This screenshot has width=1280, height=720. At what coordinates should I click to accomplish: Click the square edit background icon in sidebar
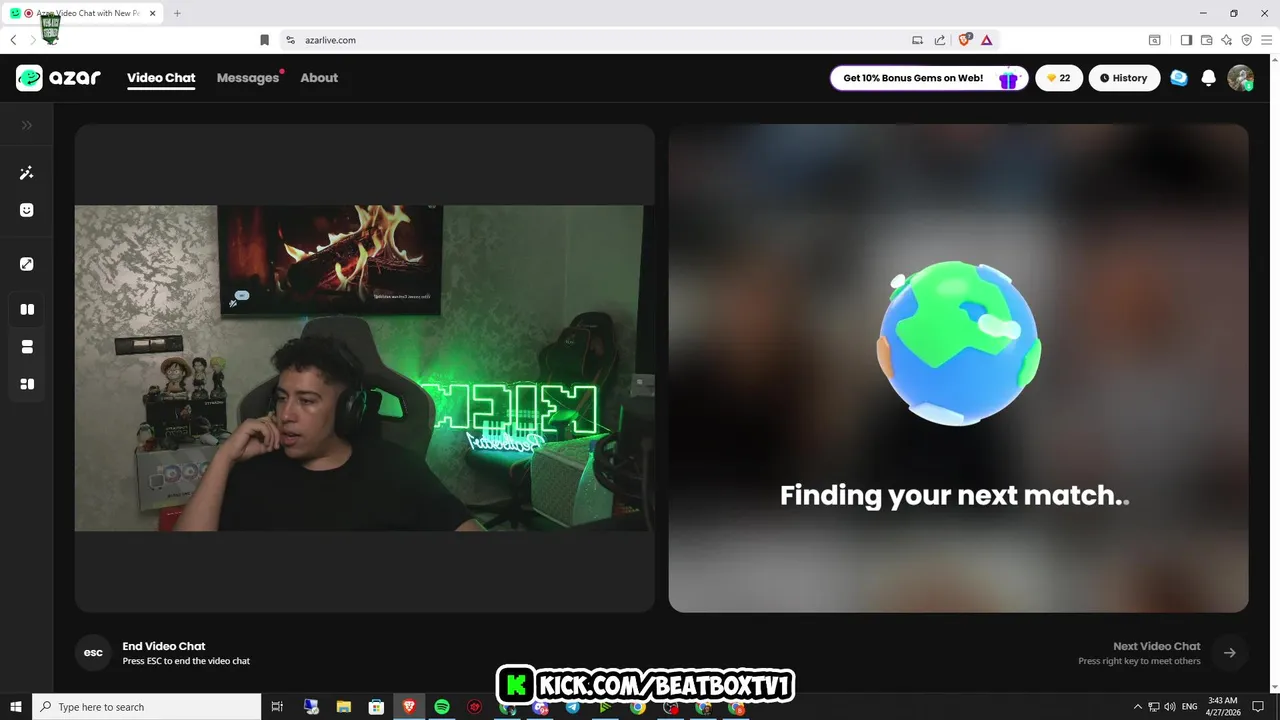click(27, 264)
